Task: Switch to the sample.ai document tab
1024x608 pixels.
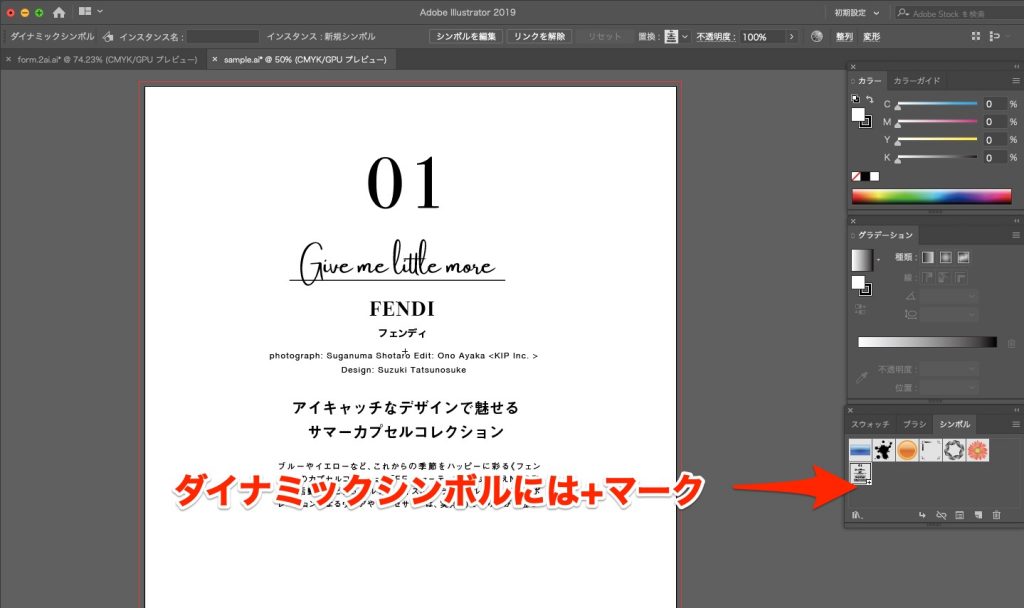Action: coord(305,59)
